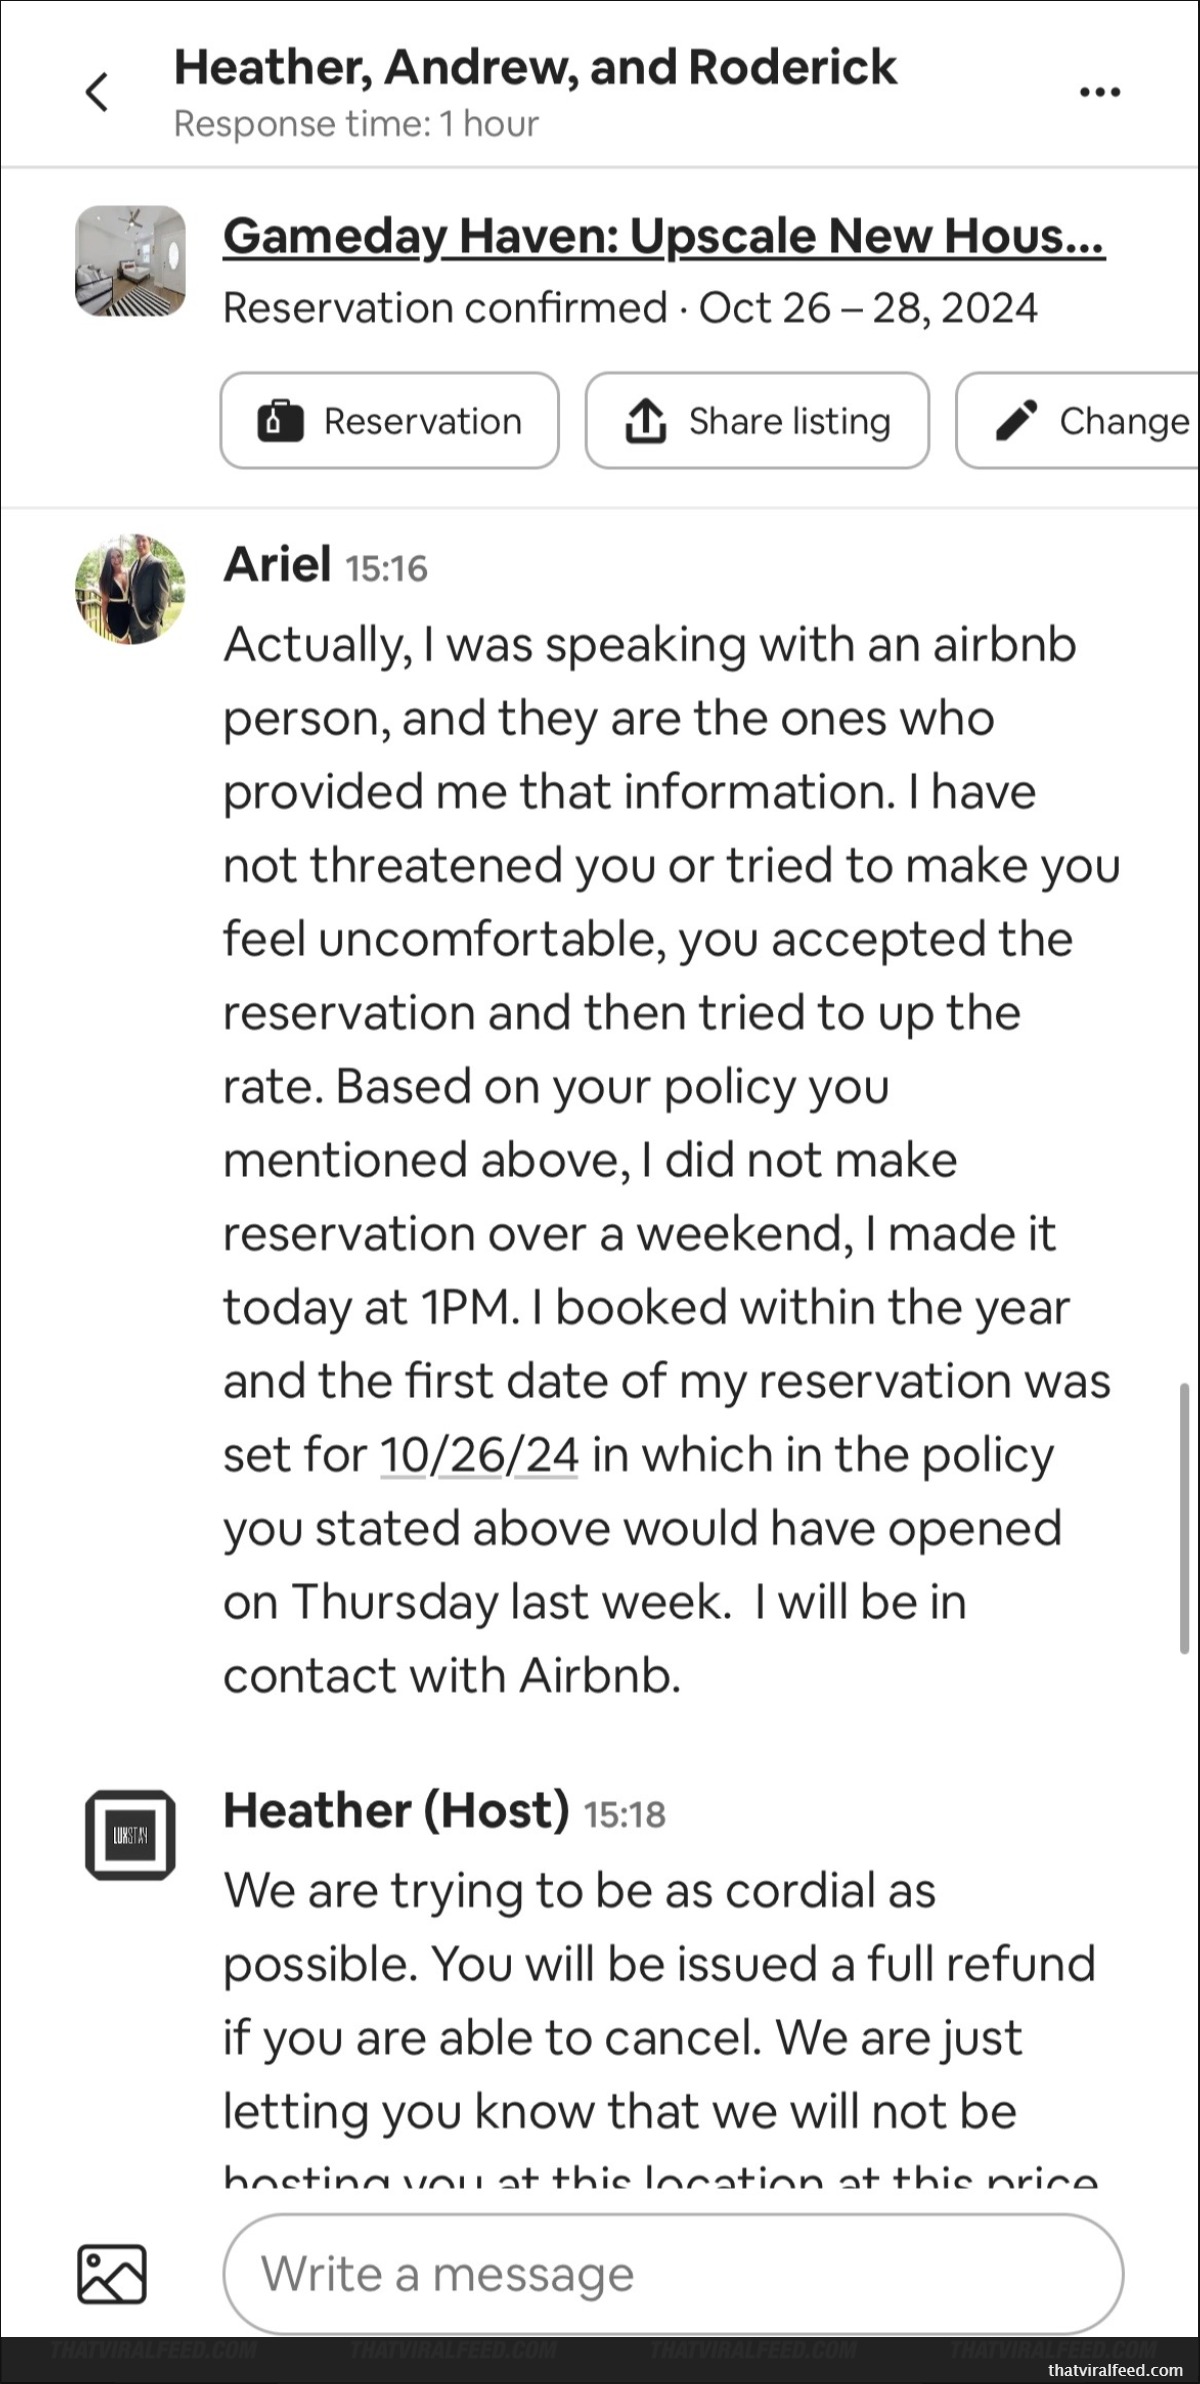
Task: Tap the underlined date 10/26/24
Action: (x=479, y=1455)
